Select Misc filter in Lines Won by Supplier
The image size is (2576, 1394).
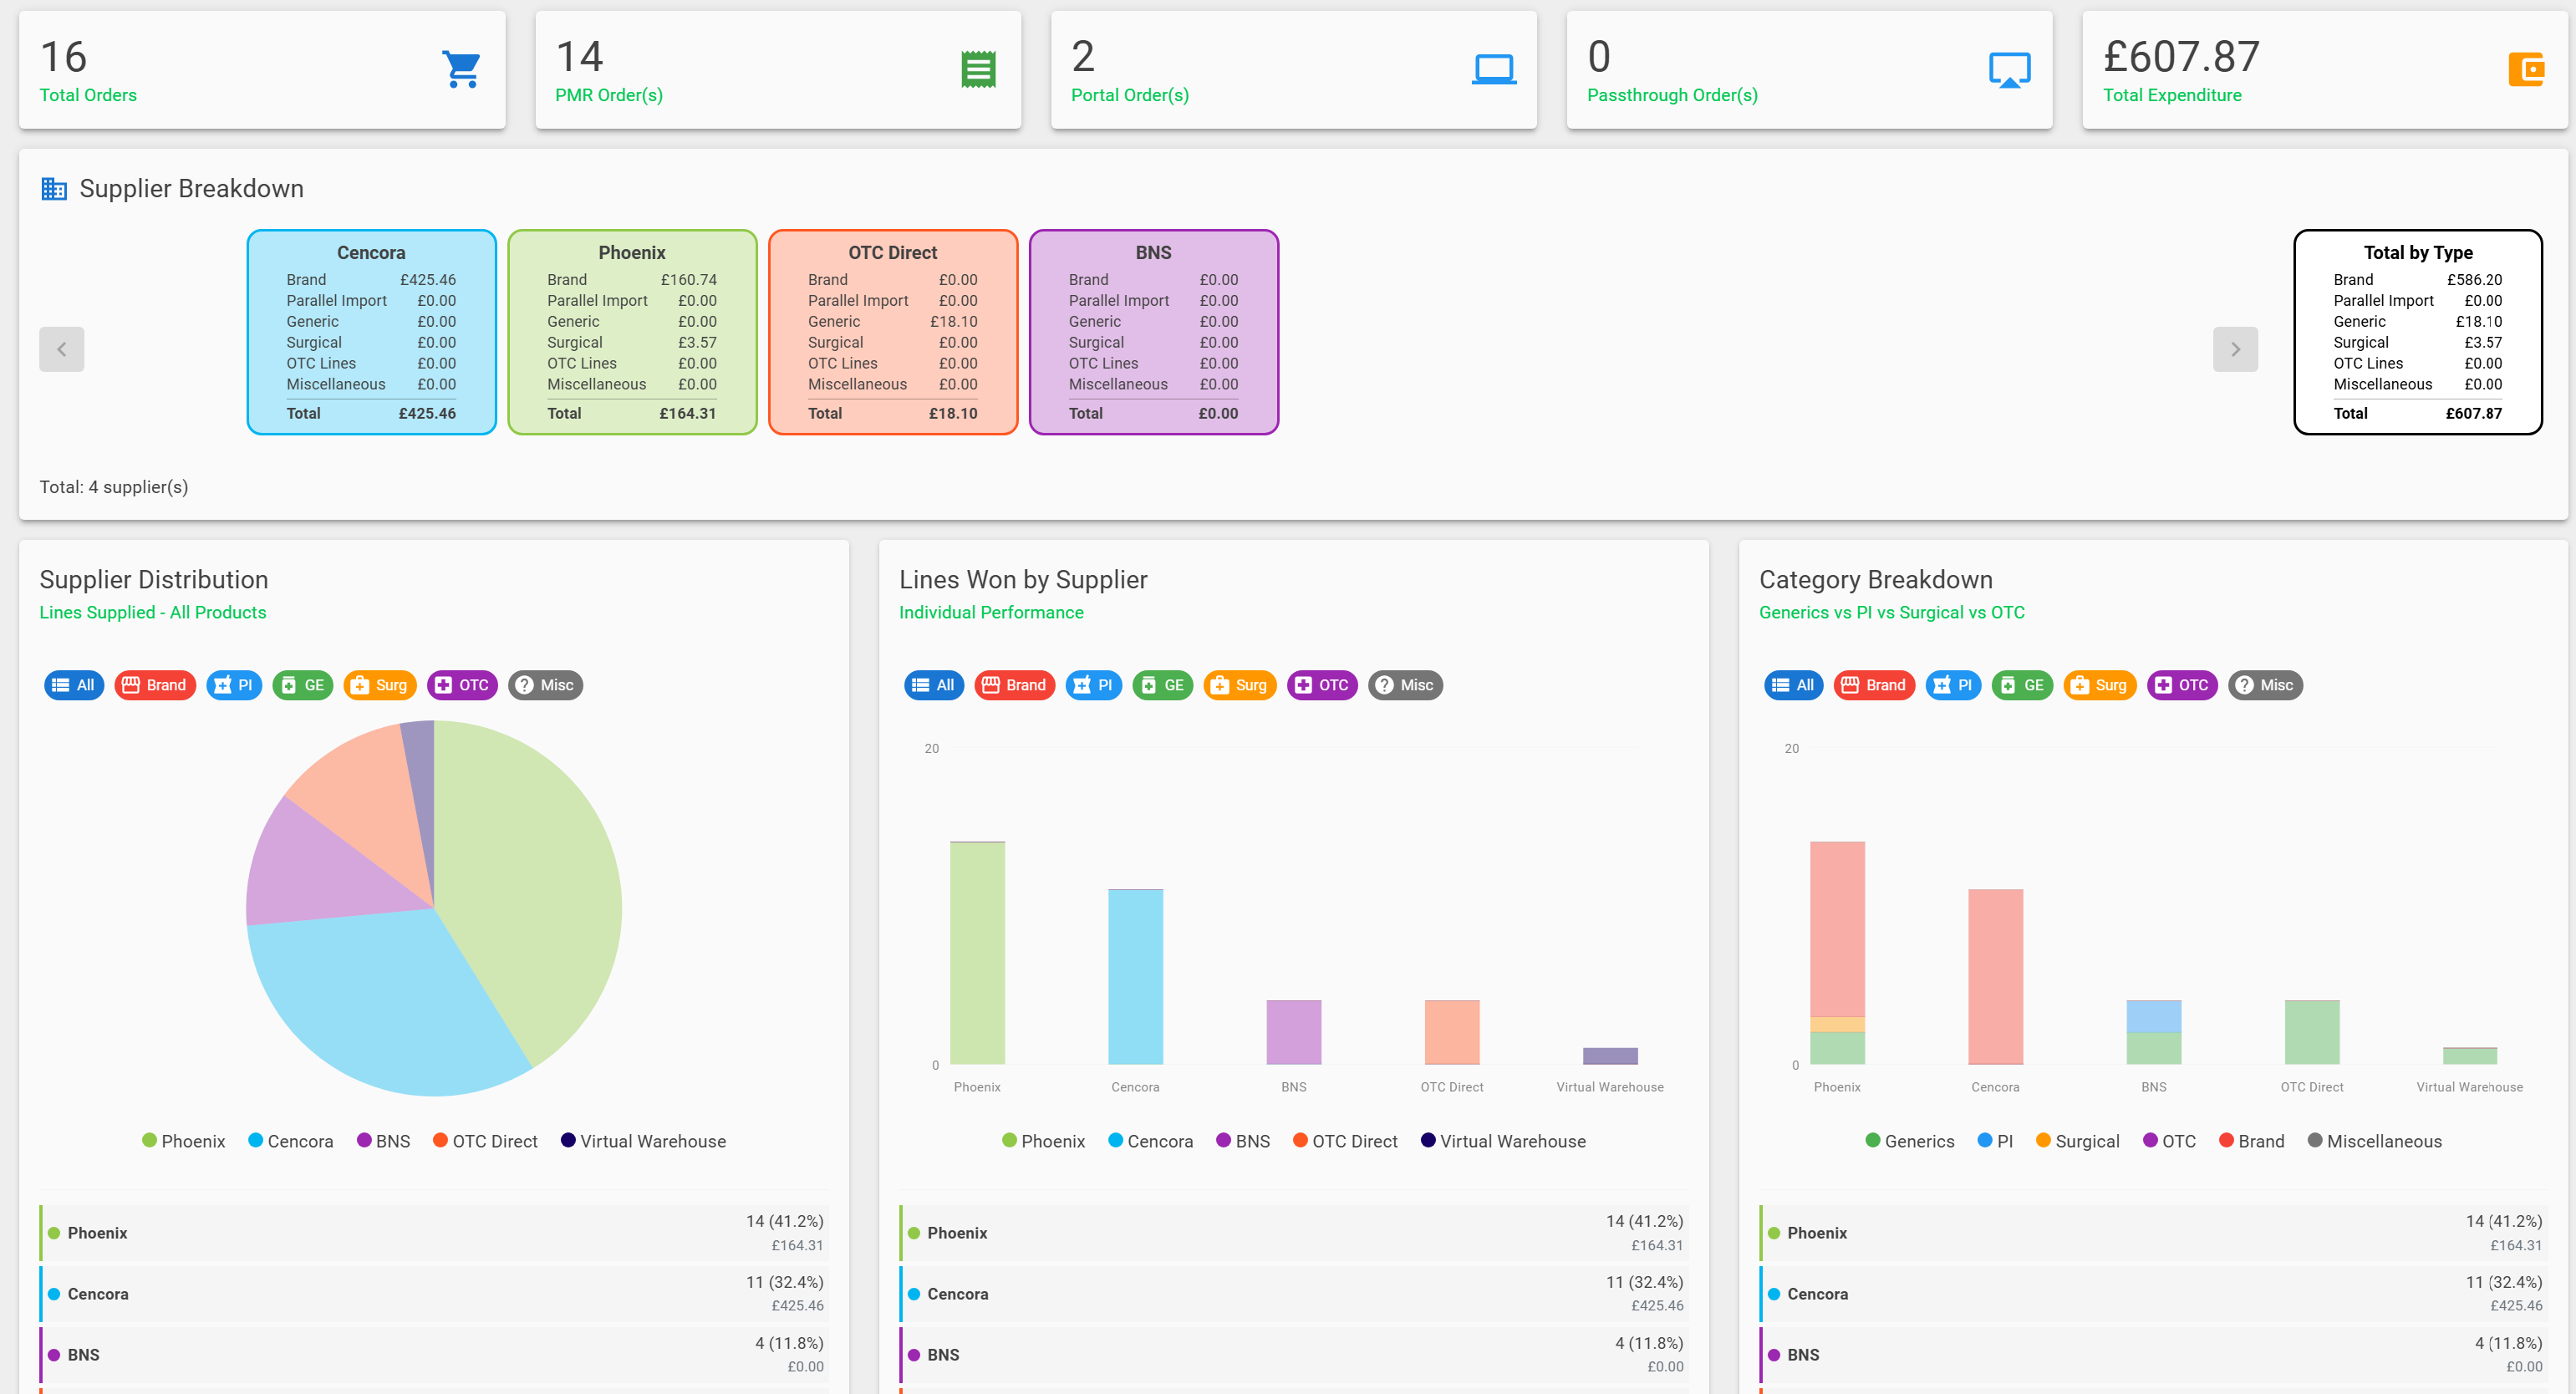pyautogui.click(x=1406, y=685)
